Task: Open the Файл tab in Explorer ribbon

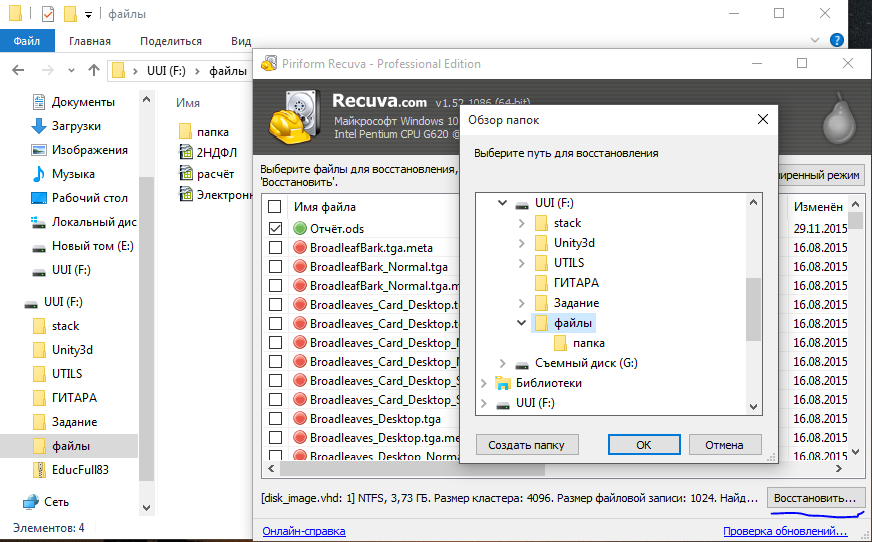Action: (27, 41)
